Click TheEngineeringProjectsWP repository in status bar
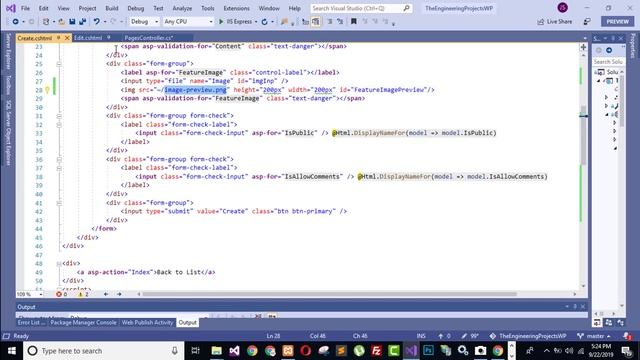Screen dimensions: 640x360 [x=528, y=336]
